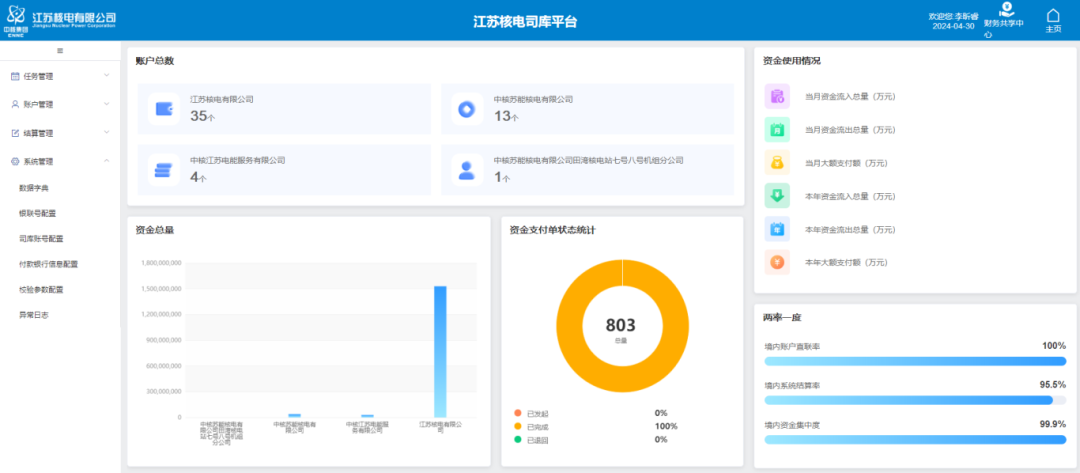Image resolution: width=1080 pixels, height=473 pixels.
Task: Click the 江苏核电有限公司 bar in 资金总量 chart
Action: point(440,350)
